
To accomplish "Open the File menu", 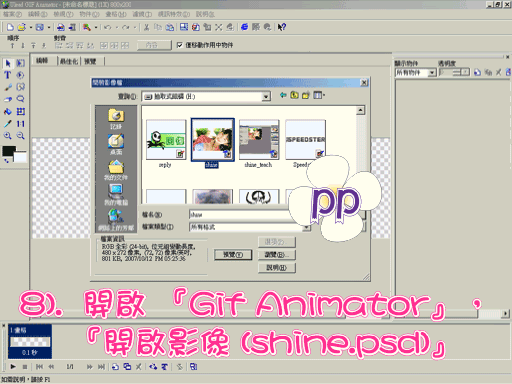I will pyautogui.click(x=12, y=14).
